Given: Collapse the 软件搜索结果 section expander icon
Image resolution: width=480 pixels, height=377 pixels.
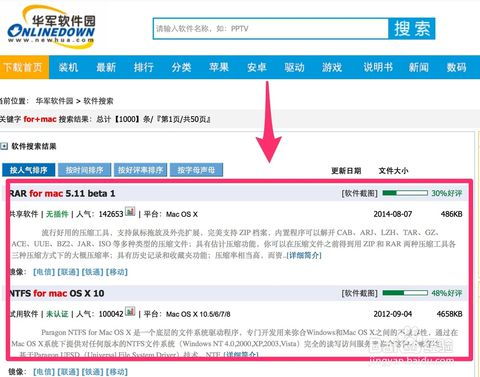Looking at the screenshot, I should pos(4,146).
